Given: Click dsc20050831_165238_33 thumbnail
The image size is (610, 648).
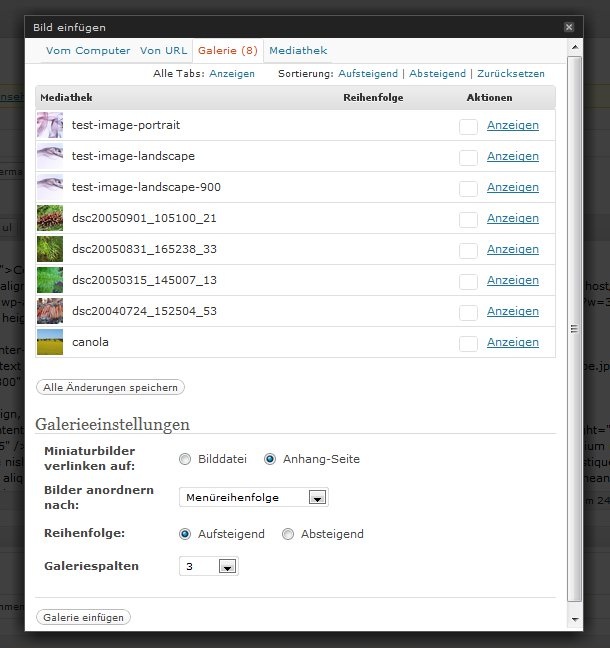Looking at the screenshot, I should coord(50,249).
